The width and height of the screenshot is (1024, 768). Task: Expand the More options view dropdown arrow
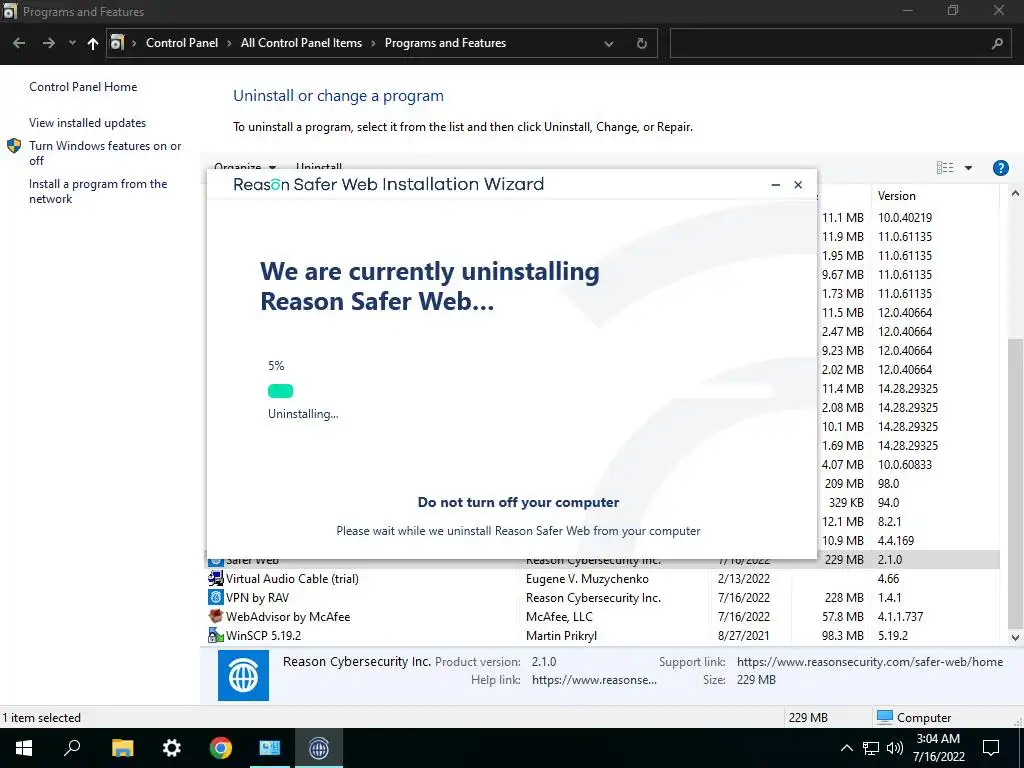(968, 168)
